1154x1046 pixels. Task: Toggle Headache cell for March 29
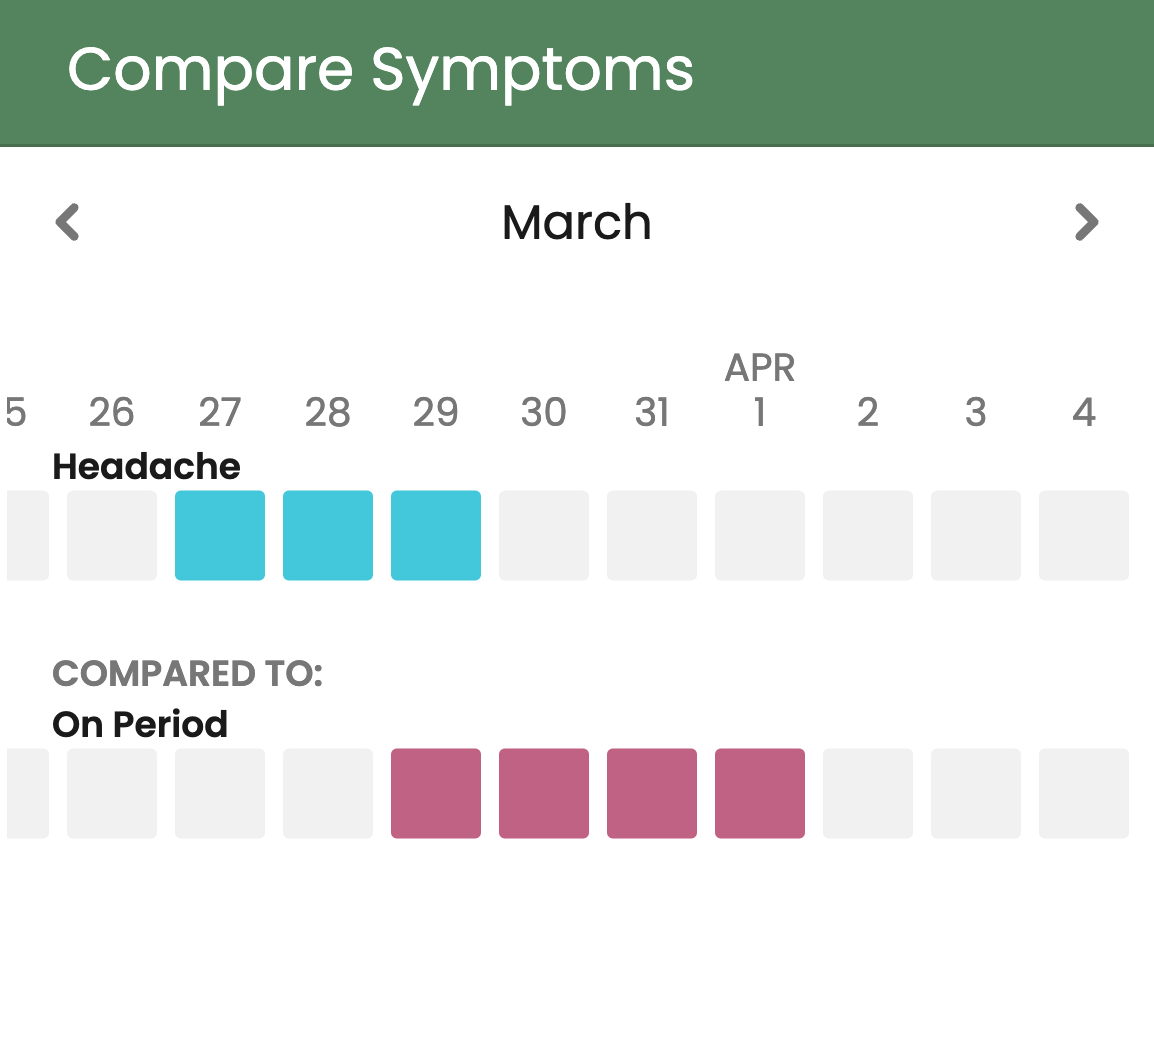click(436, 535)
